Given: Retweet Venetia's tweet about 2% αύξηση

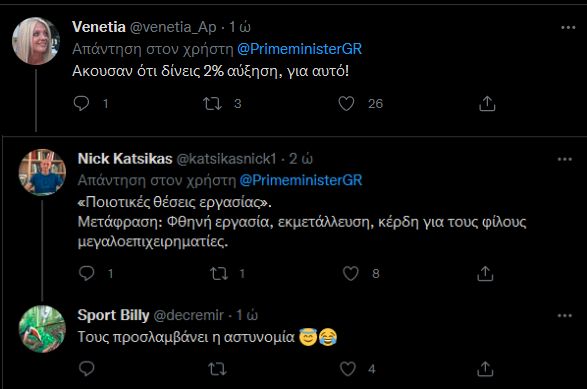Looking at the screenshot, I should point(212,104).
